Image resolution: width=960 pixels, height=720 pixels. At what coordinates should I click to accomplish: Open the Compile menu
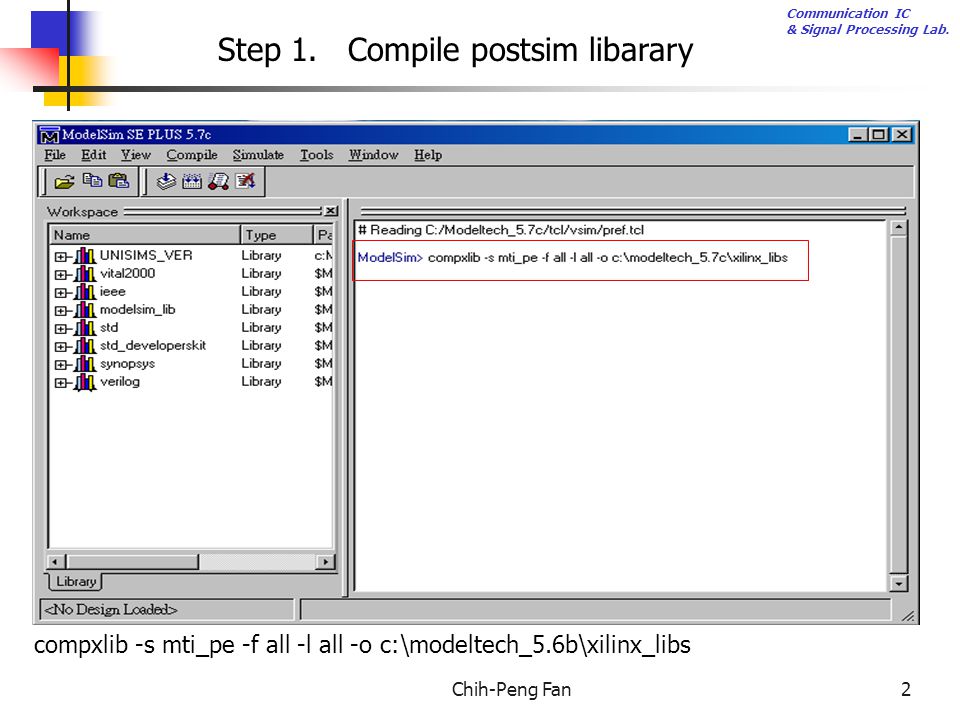coord(192,155)
